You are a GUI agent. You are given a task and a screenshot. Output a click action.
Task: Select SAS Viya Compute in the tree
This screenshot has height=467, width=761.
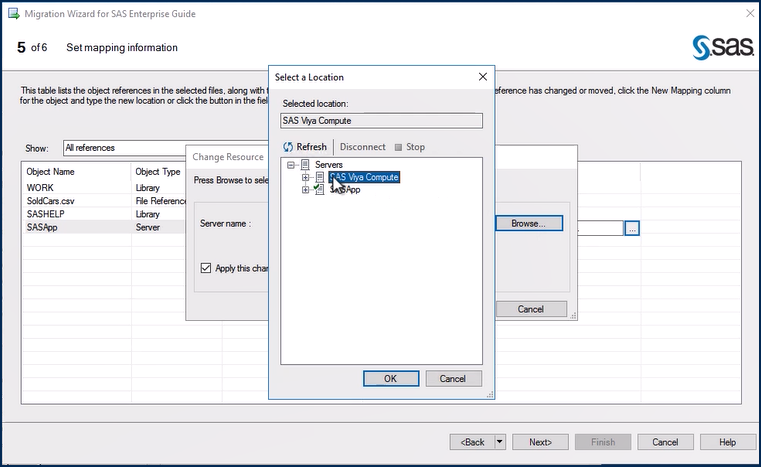pos(364,177)
